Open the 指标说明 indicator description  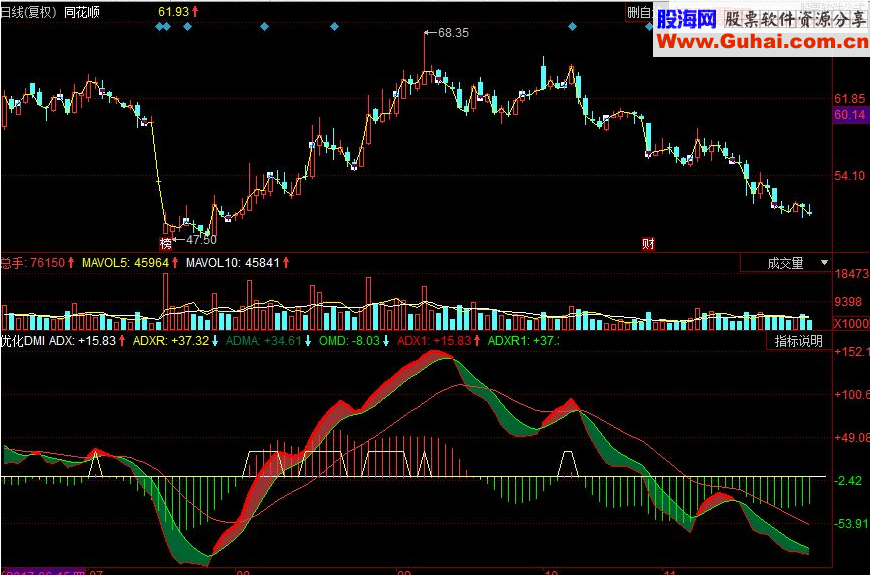799,341
